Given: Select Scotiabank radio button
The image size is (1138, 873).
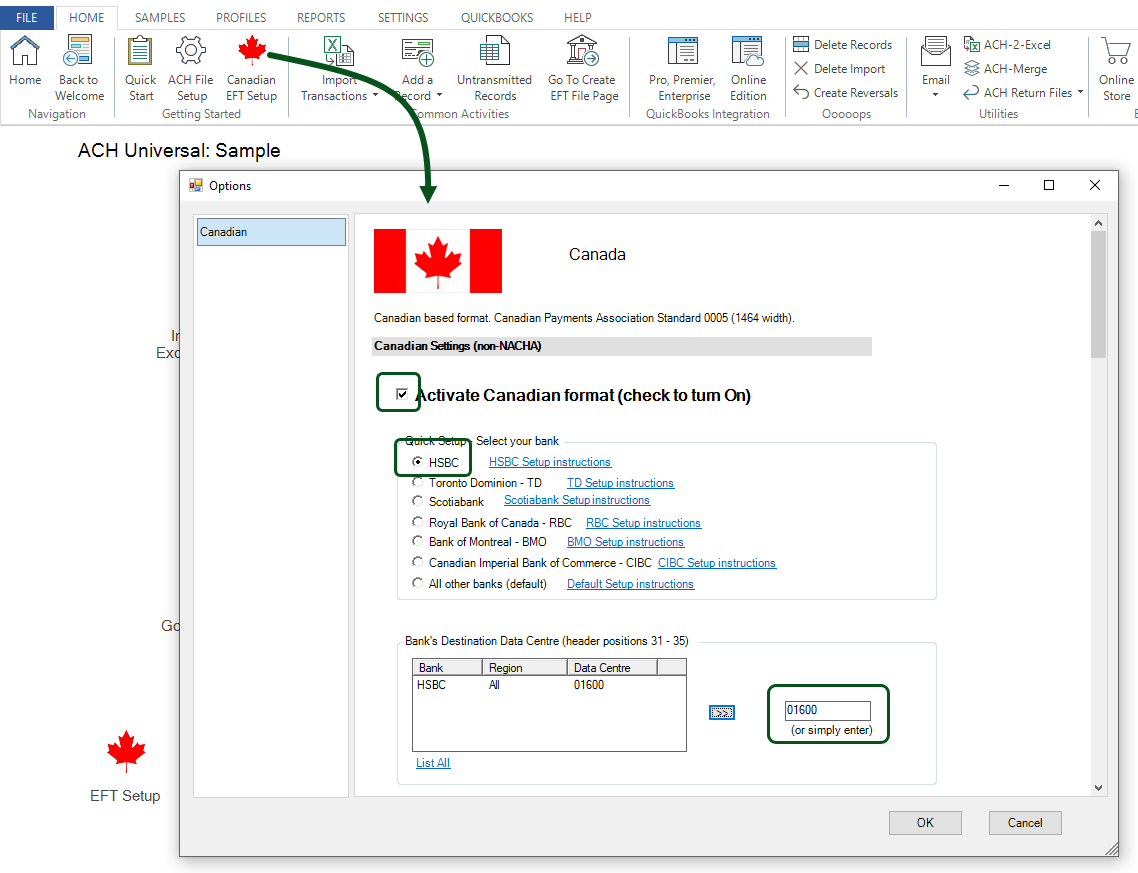Looking at the screenshot, I should click(x=418, y=501).
